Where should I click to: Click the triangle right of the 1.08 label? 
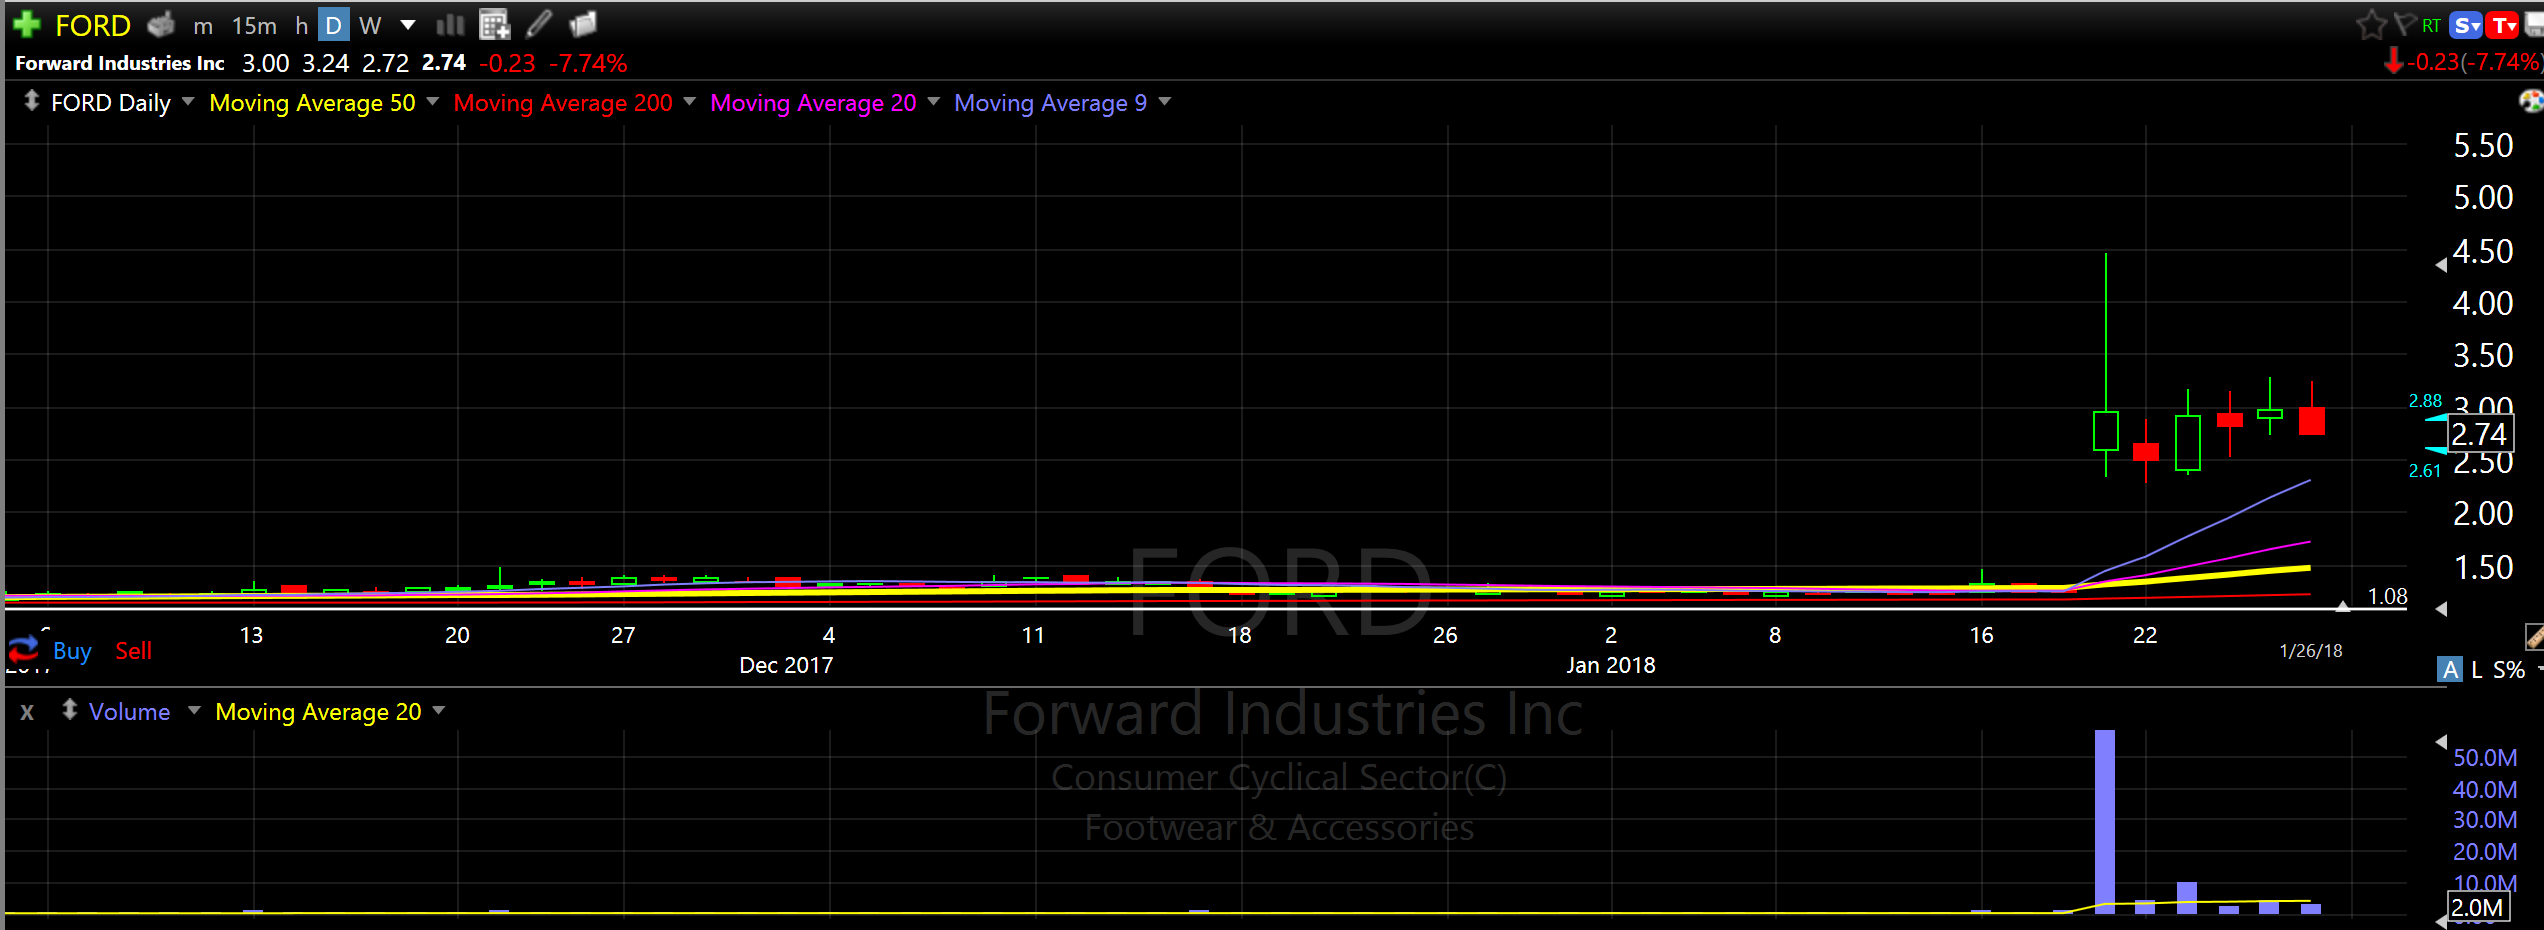tap(2441, 609)
